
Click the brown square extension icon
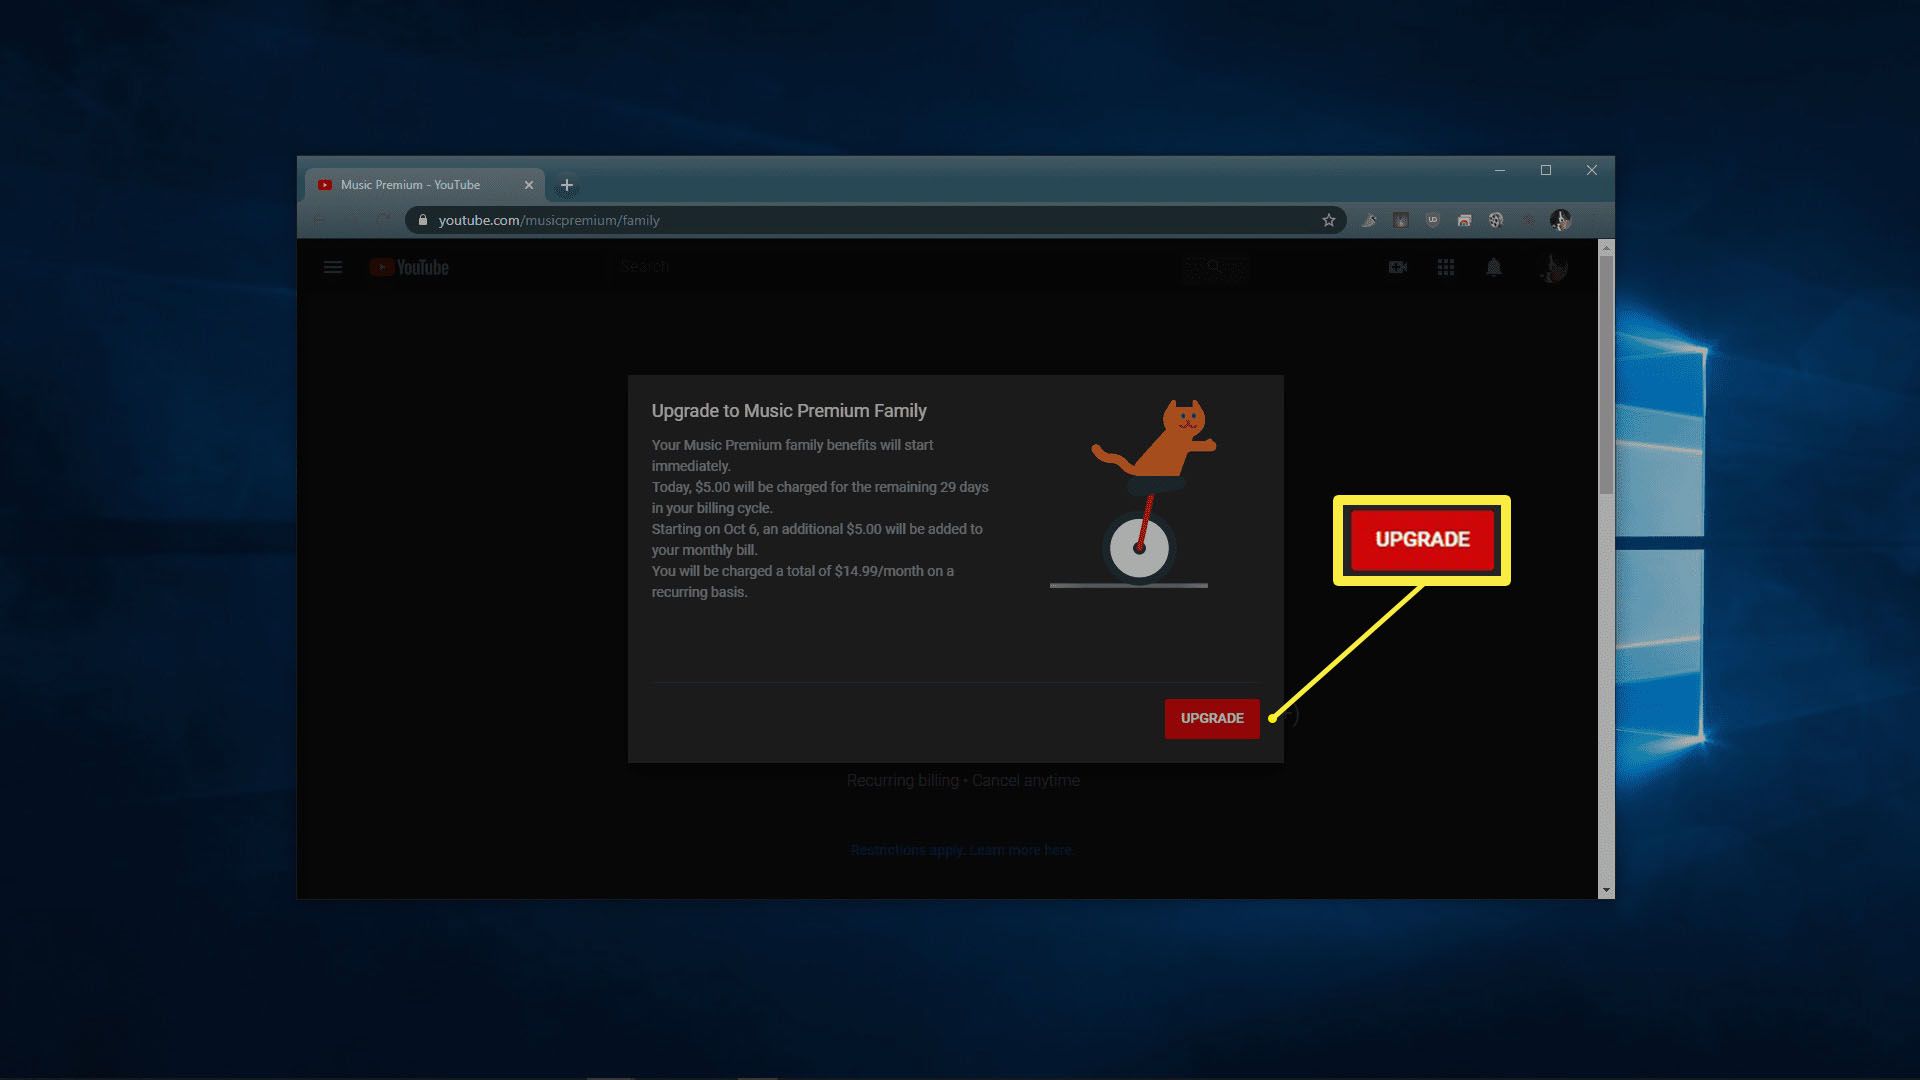coord(1401,220)
